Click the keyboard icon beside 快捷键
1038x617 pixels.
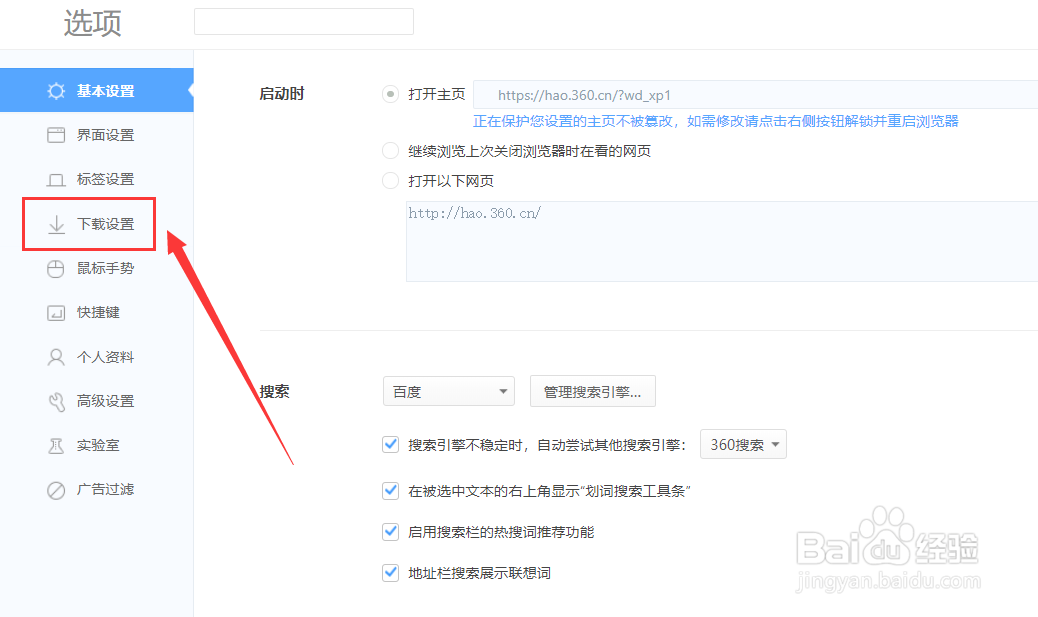56,312
